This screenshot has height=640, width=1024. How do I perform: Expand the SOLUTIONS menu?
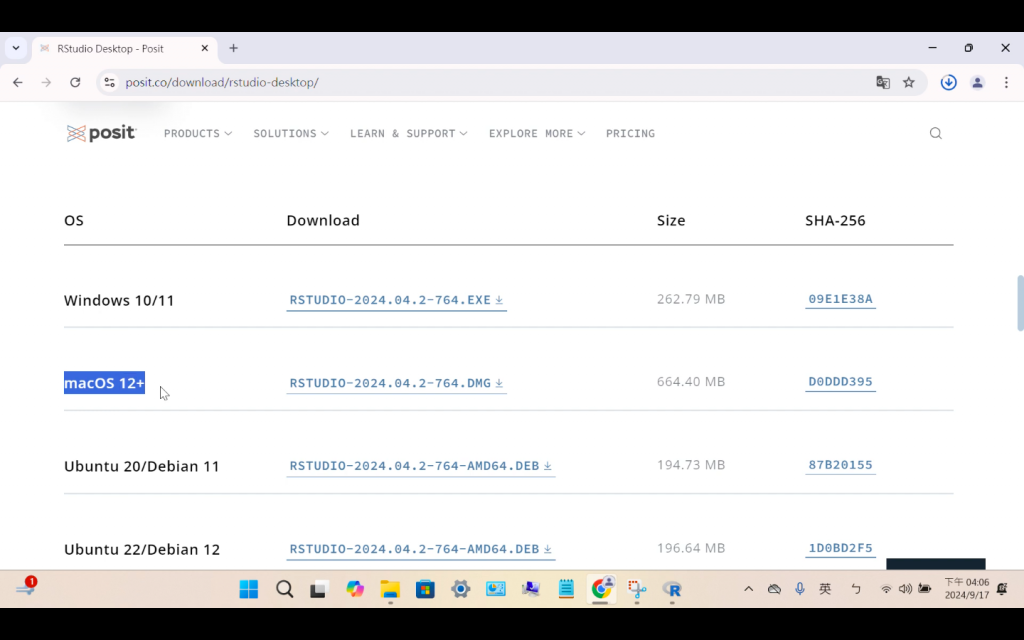[x=291, y=133]
